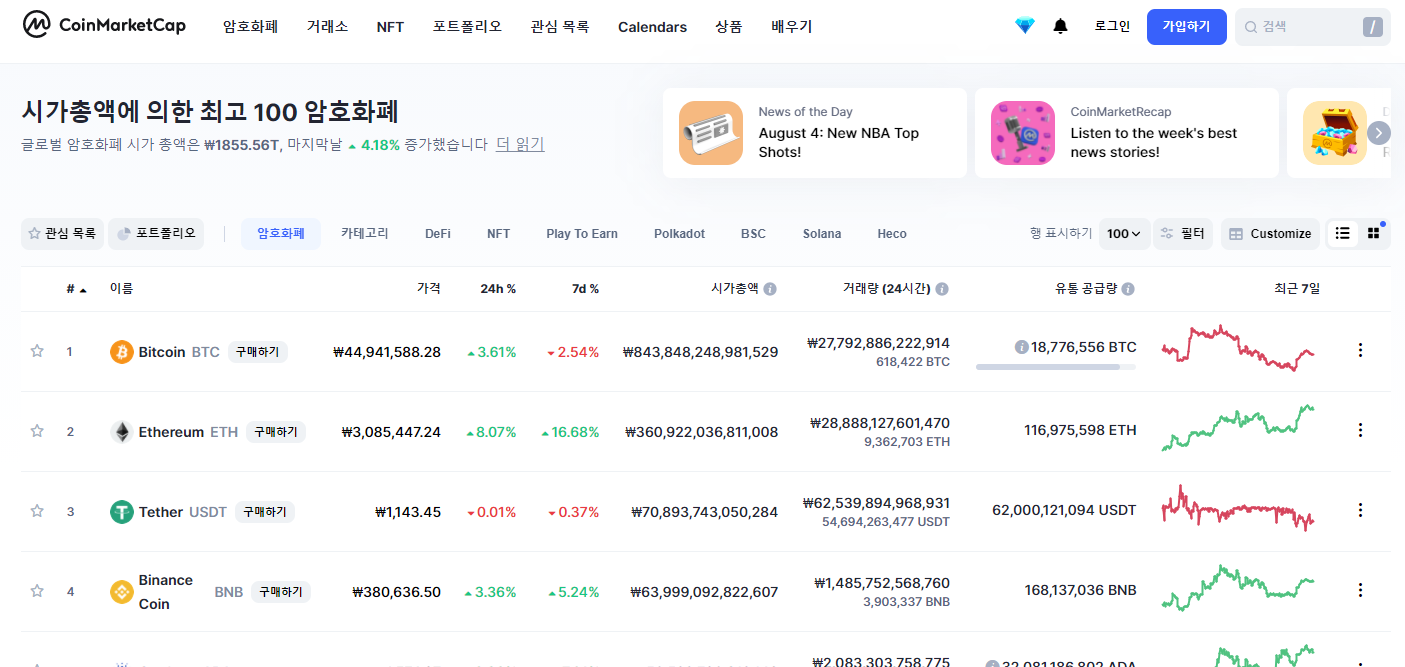1405x667 pixels.
Task: Click the 유통 공급량 info icon
Action: [x=1128, y=289]
